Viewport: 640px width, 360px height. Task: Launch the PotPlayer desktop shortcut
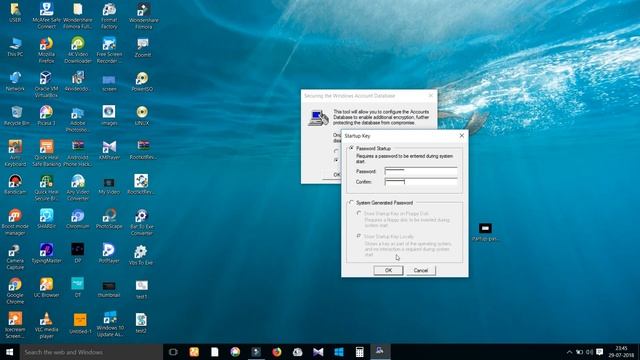pos(109,253)
